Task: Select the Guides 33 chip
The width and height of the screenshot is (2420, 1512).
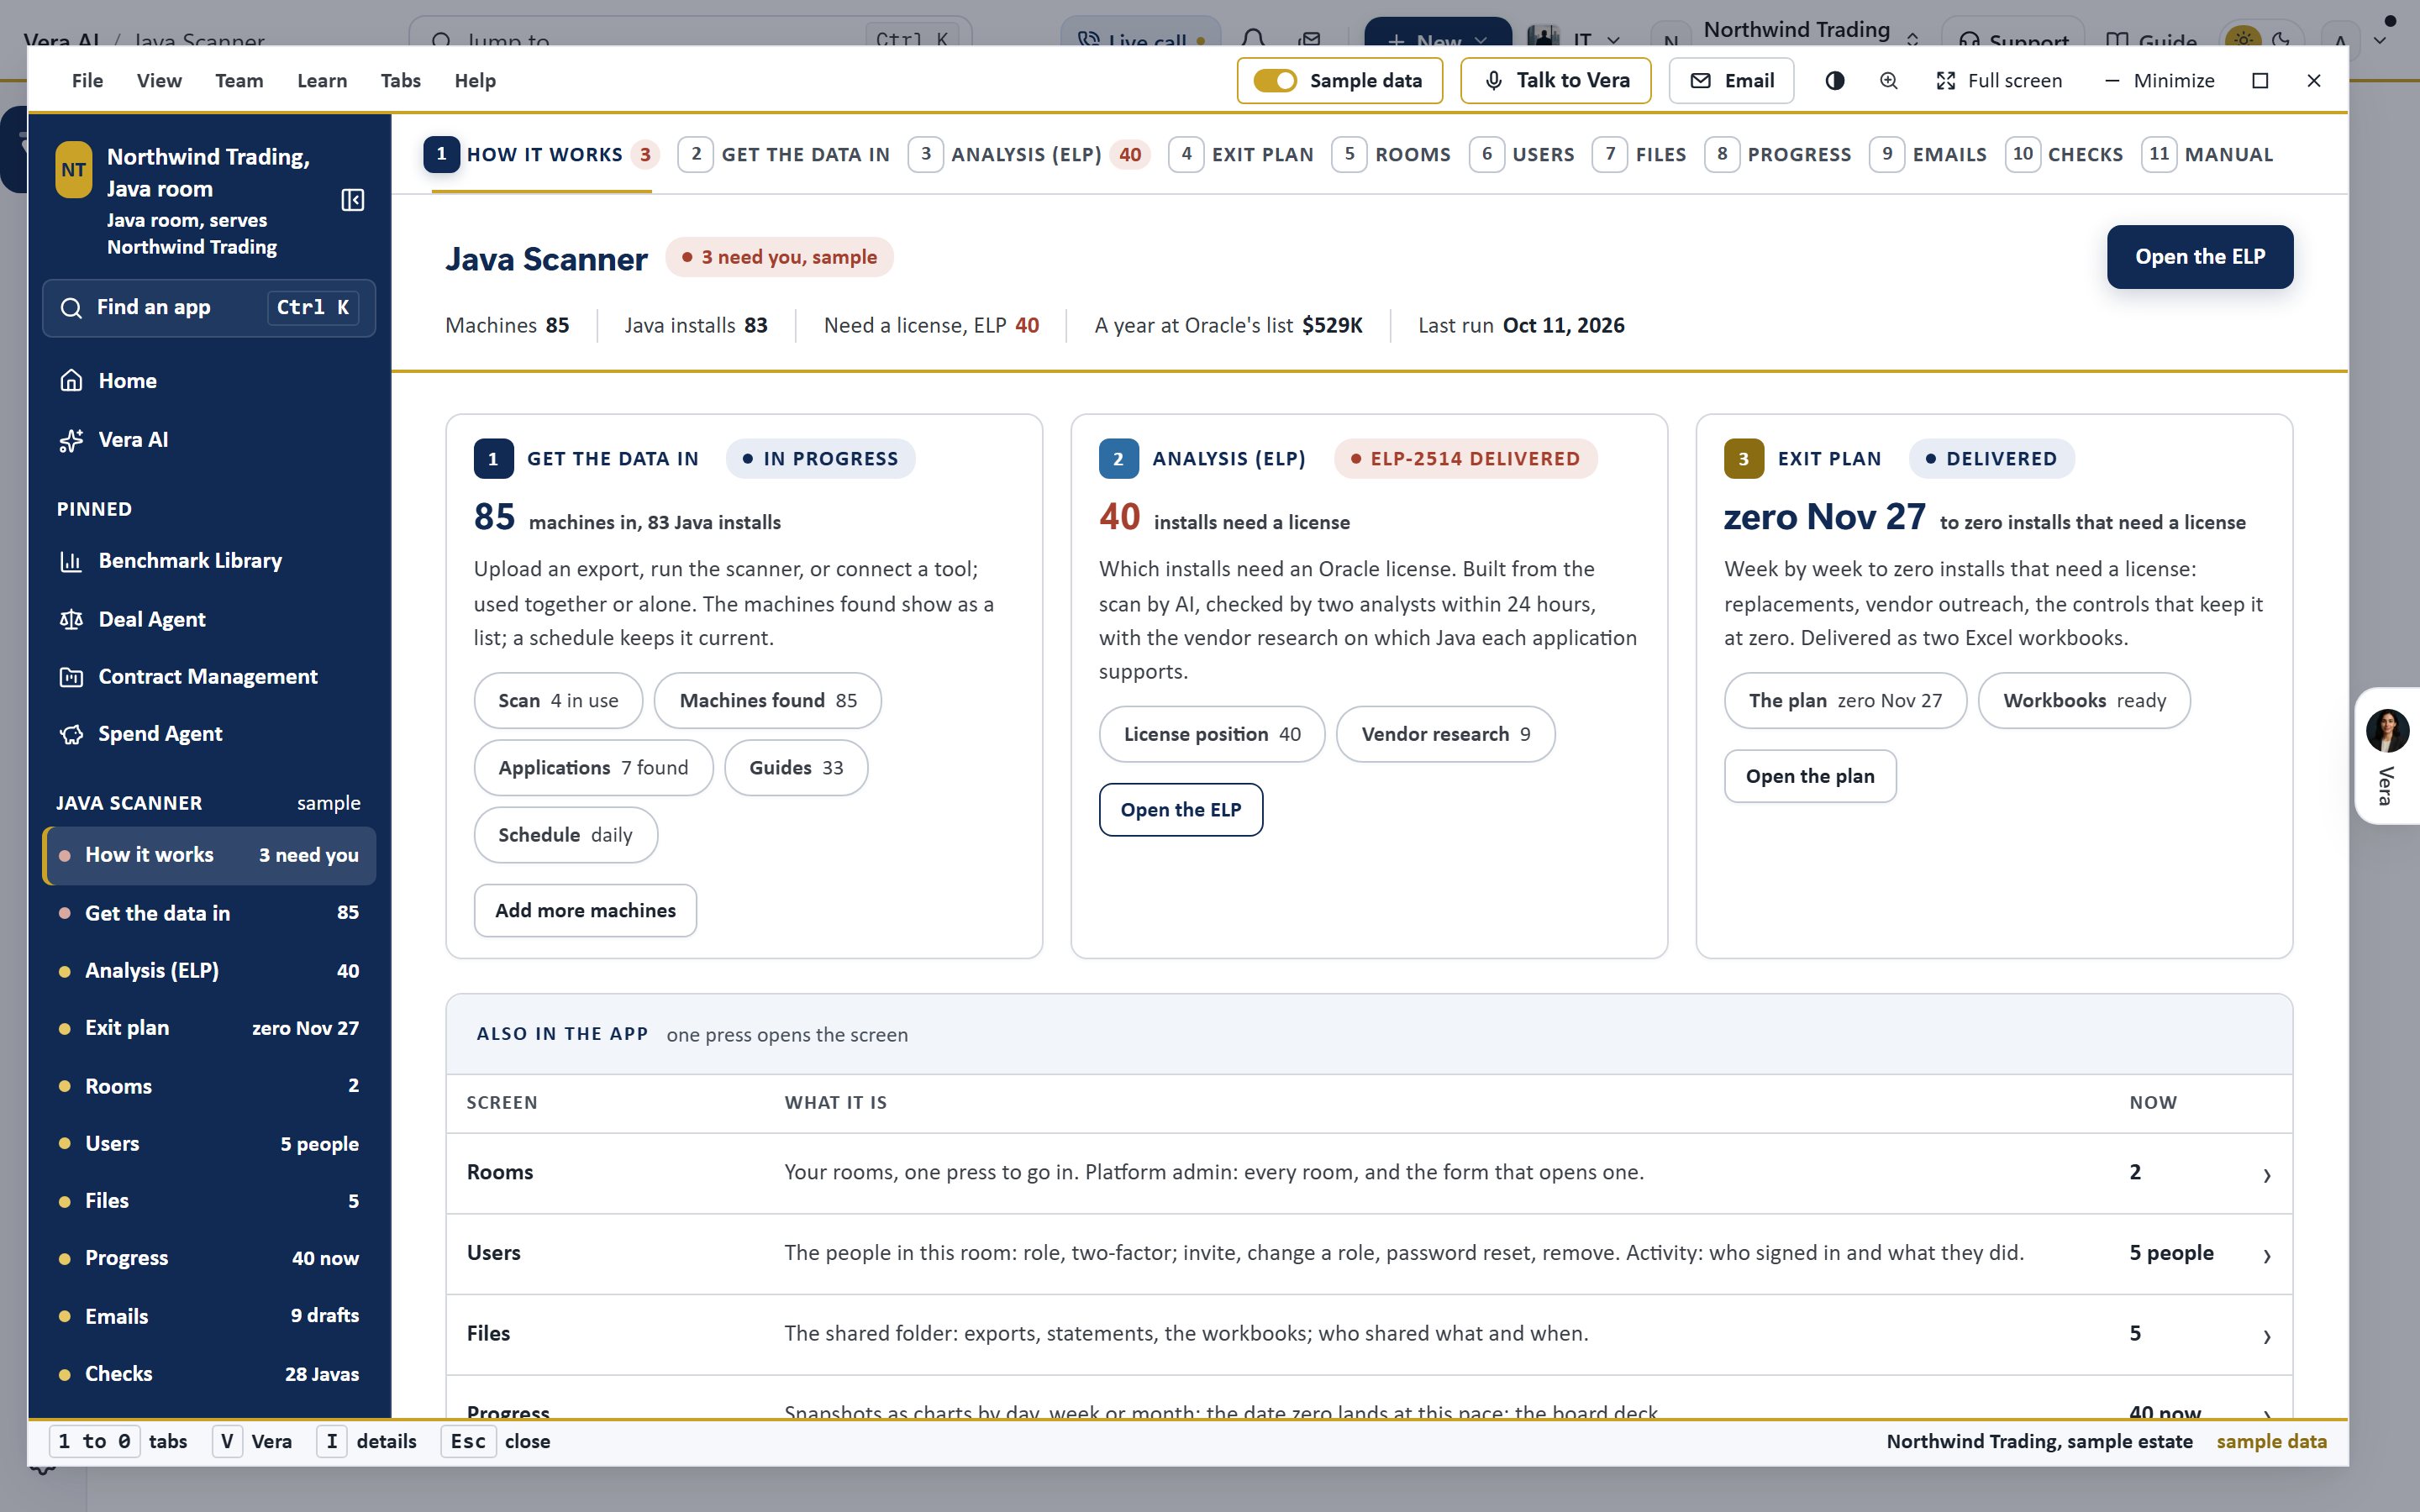Action: pos(796,768)
